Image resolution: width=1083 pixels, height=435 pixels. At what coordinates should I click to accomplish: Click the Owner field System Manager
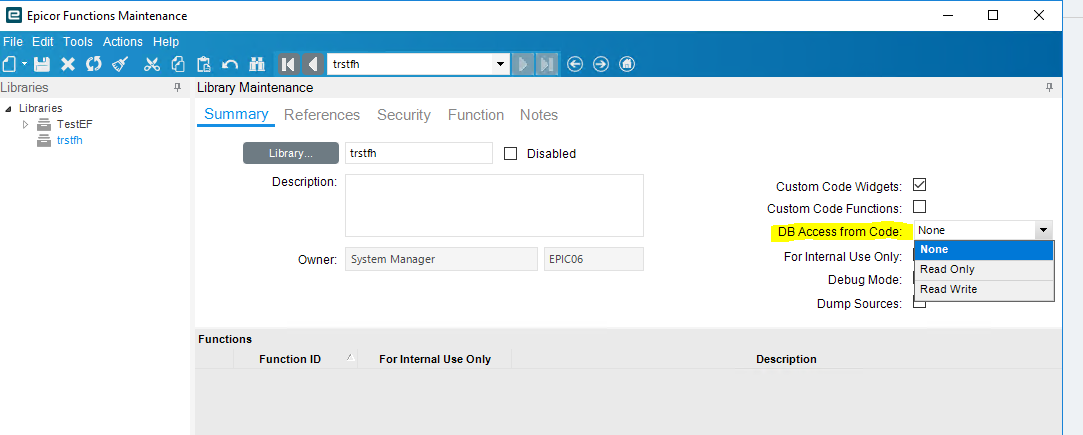(441, 260)
